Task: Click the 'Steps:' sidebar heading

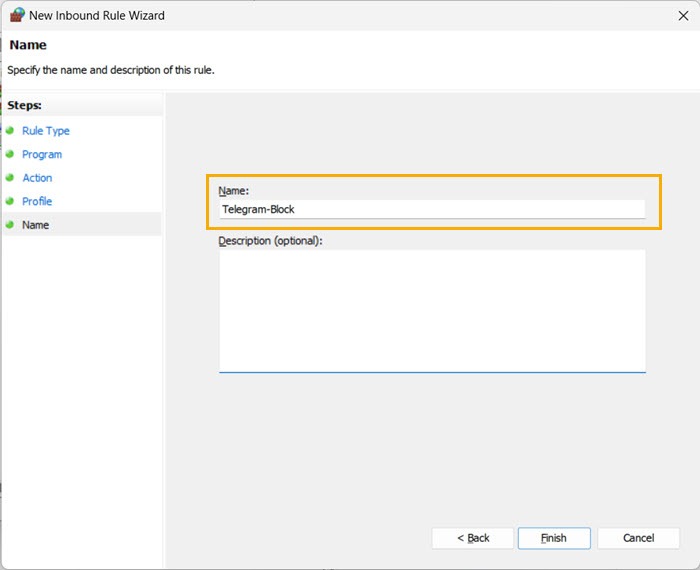Action: (x=25, y=106)
